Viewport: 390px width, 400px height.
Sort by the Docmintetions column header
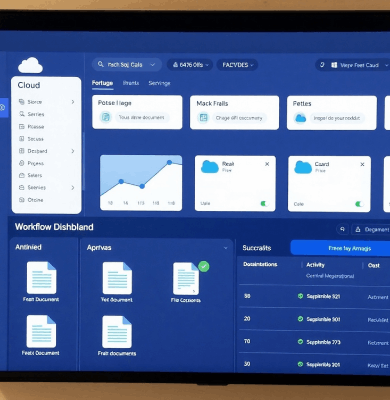[x=260, y=264]
